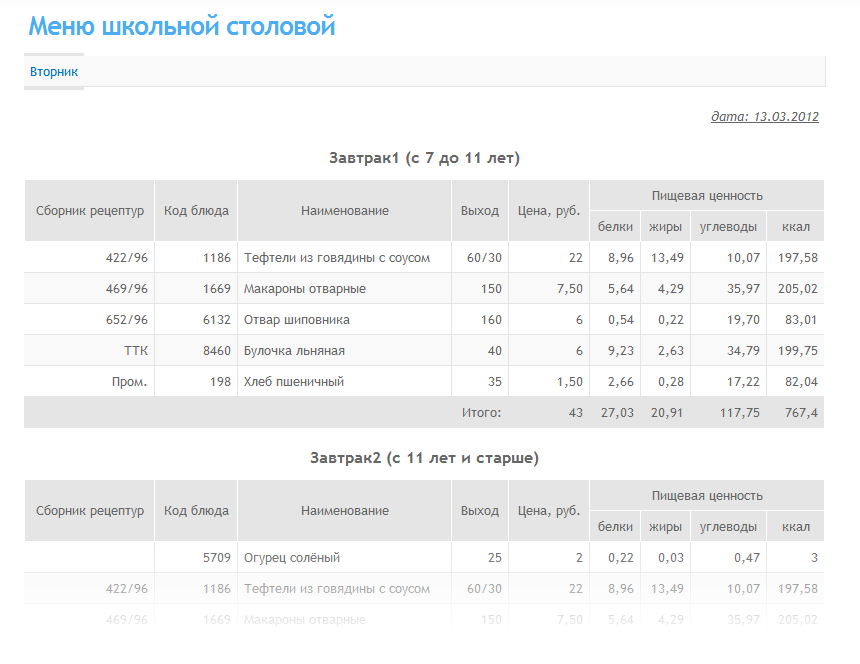This screenshot has height=664, width=860.
Task: Click Сборник рецептур header in Завтрак1 table
Action: (x=90, y=211)
